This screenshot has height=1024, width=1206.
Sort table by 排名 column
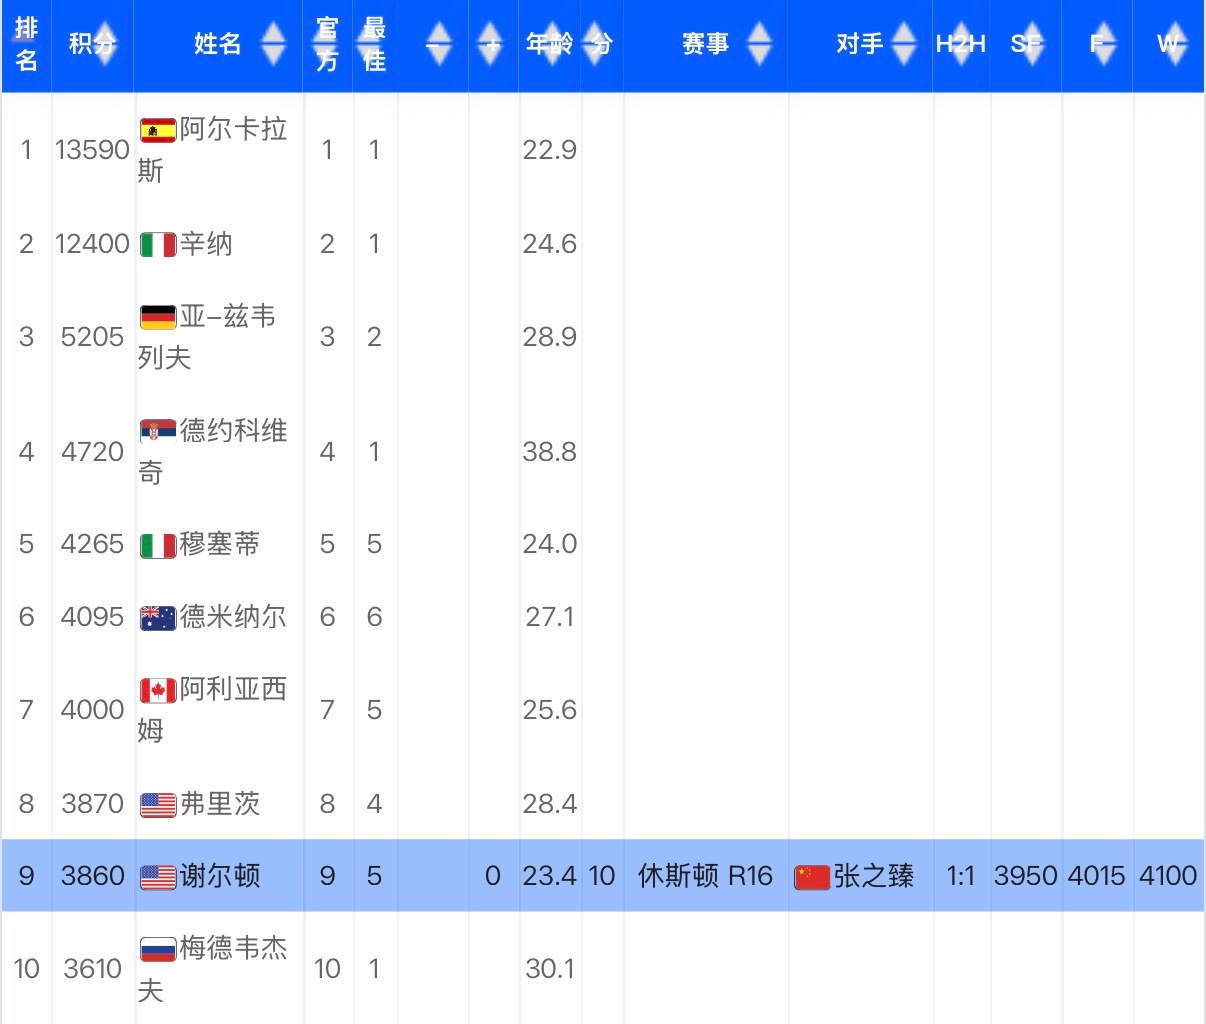coord(26,45)
